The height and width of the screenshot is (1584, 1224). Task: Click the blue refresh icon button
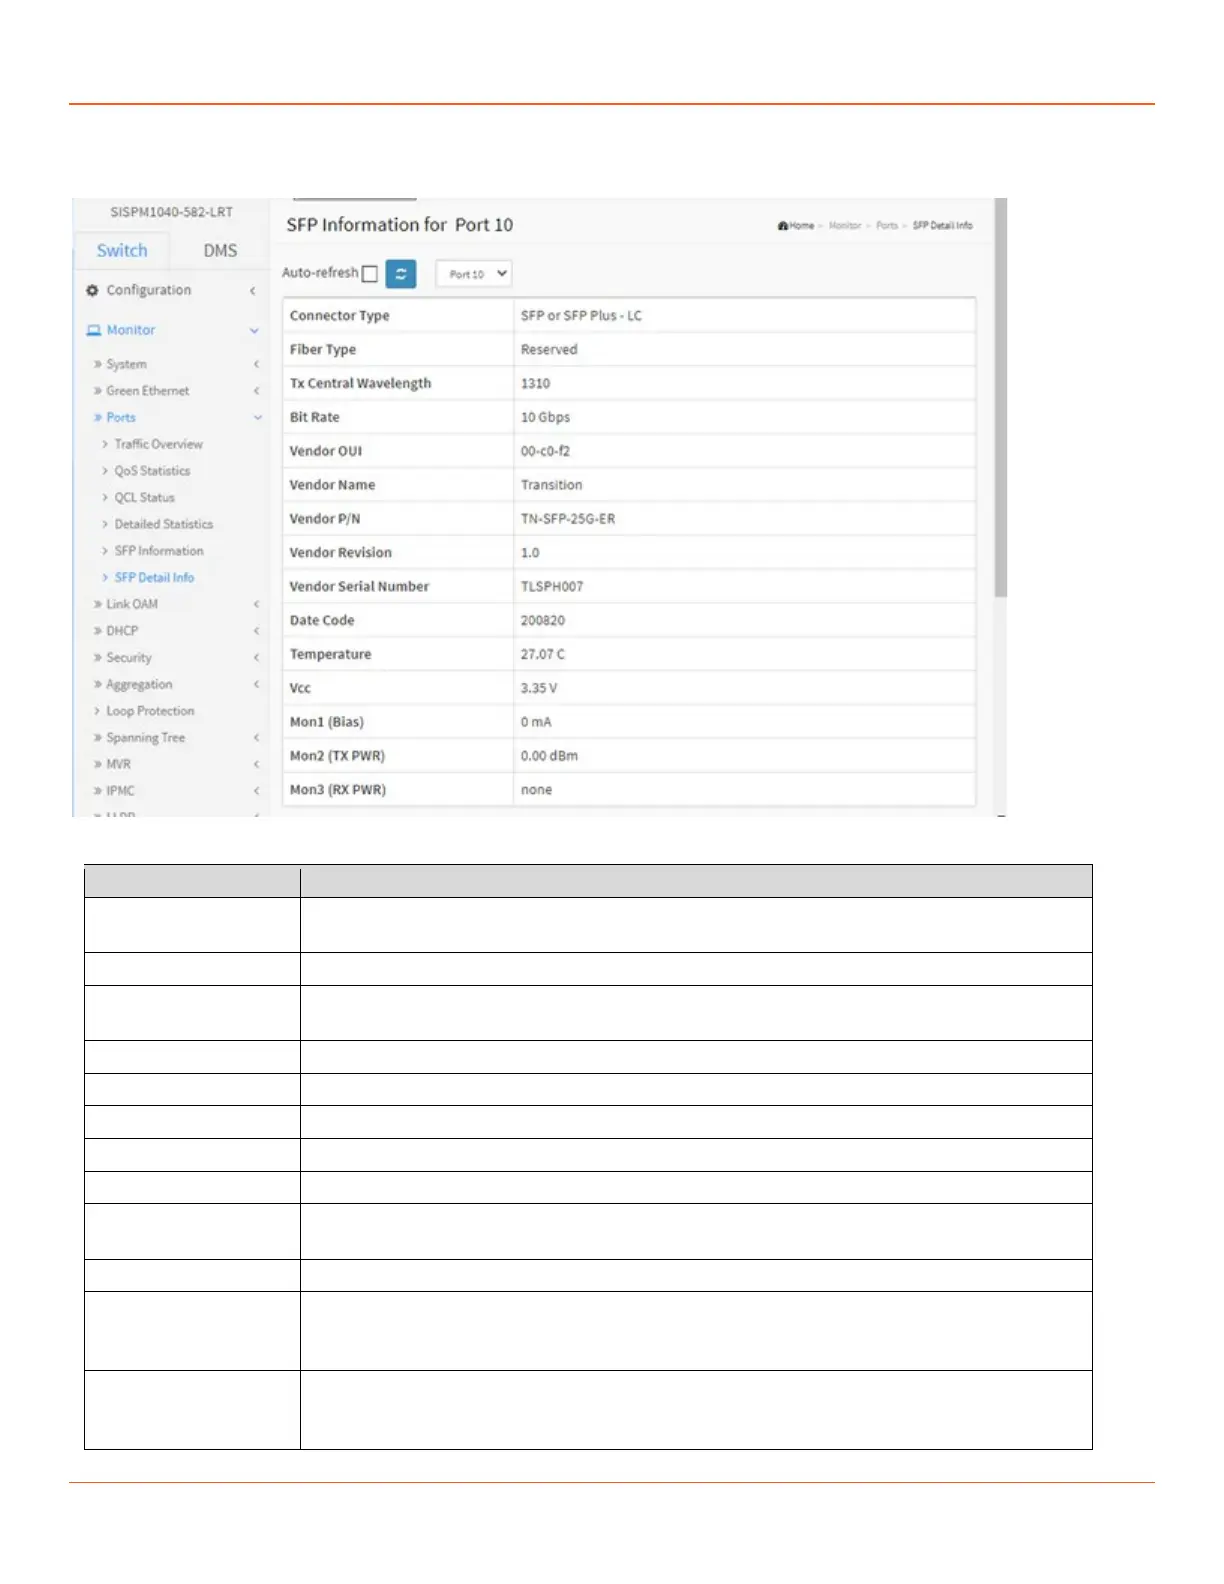click(x=400, y=274)
